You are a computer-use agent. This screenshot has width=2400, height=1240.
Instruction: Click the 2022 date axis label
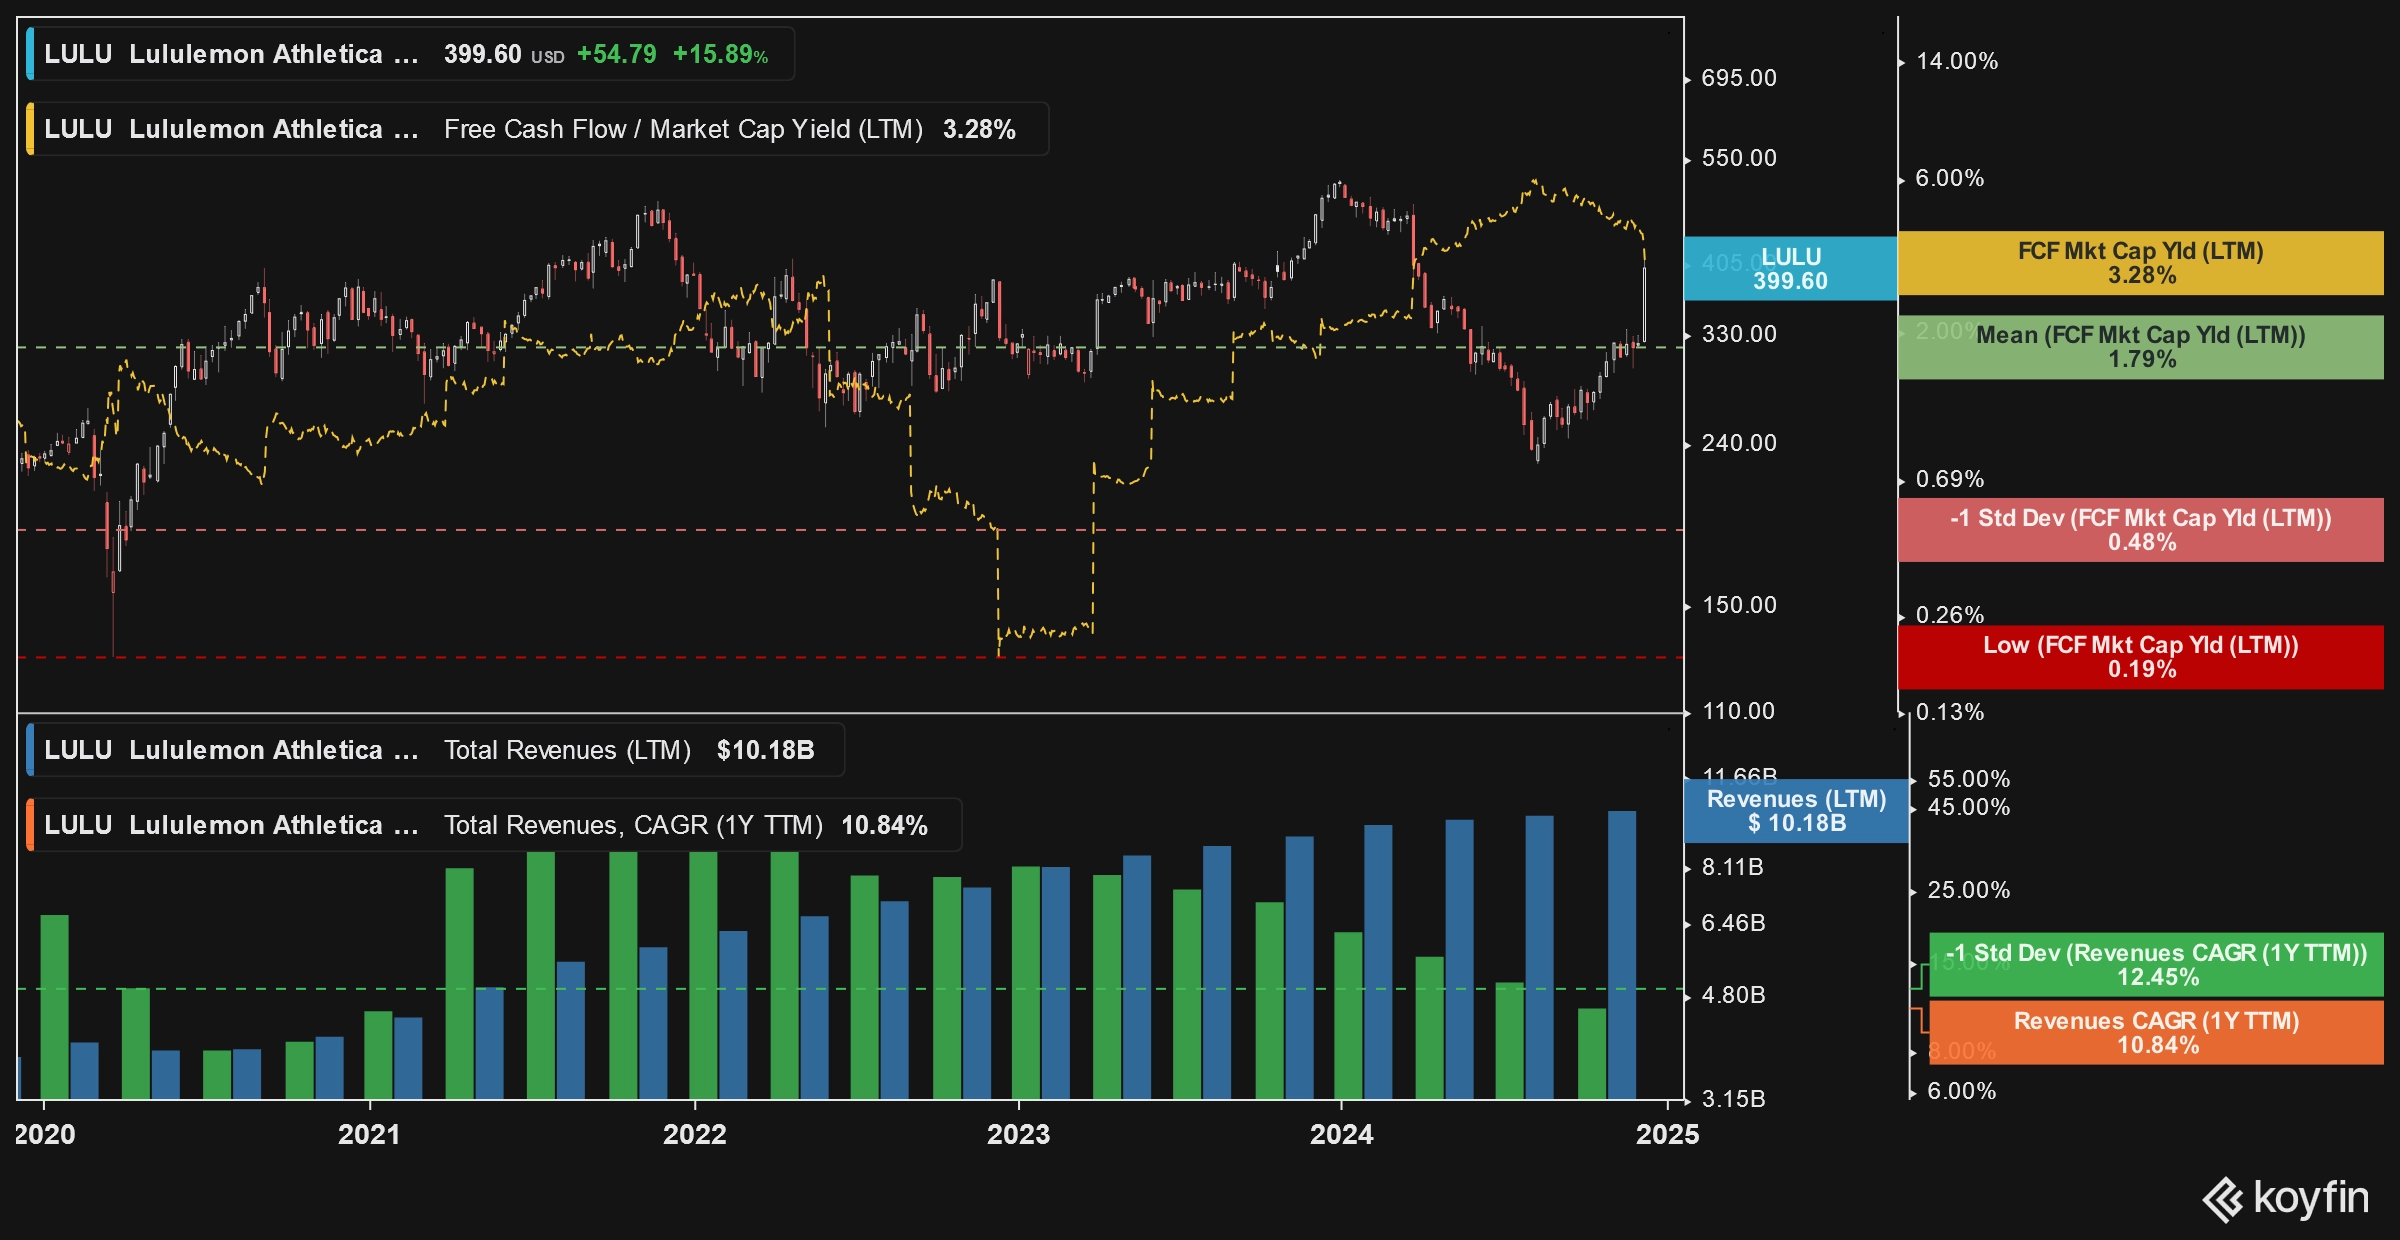pyautogui.click(x=695, y=1134)
